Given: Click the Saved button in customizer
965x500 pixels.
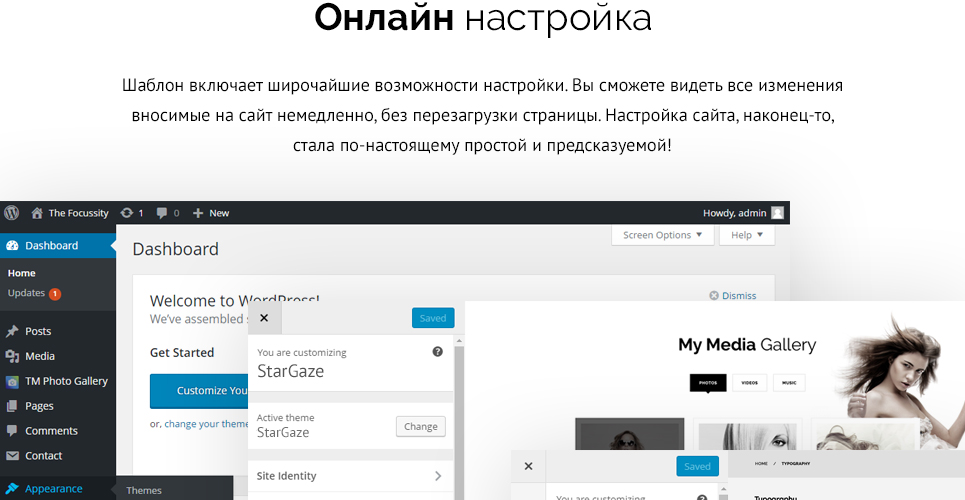Looking at the screenshot, I should [433, 318].
